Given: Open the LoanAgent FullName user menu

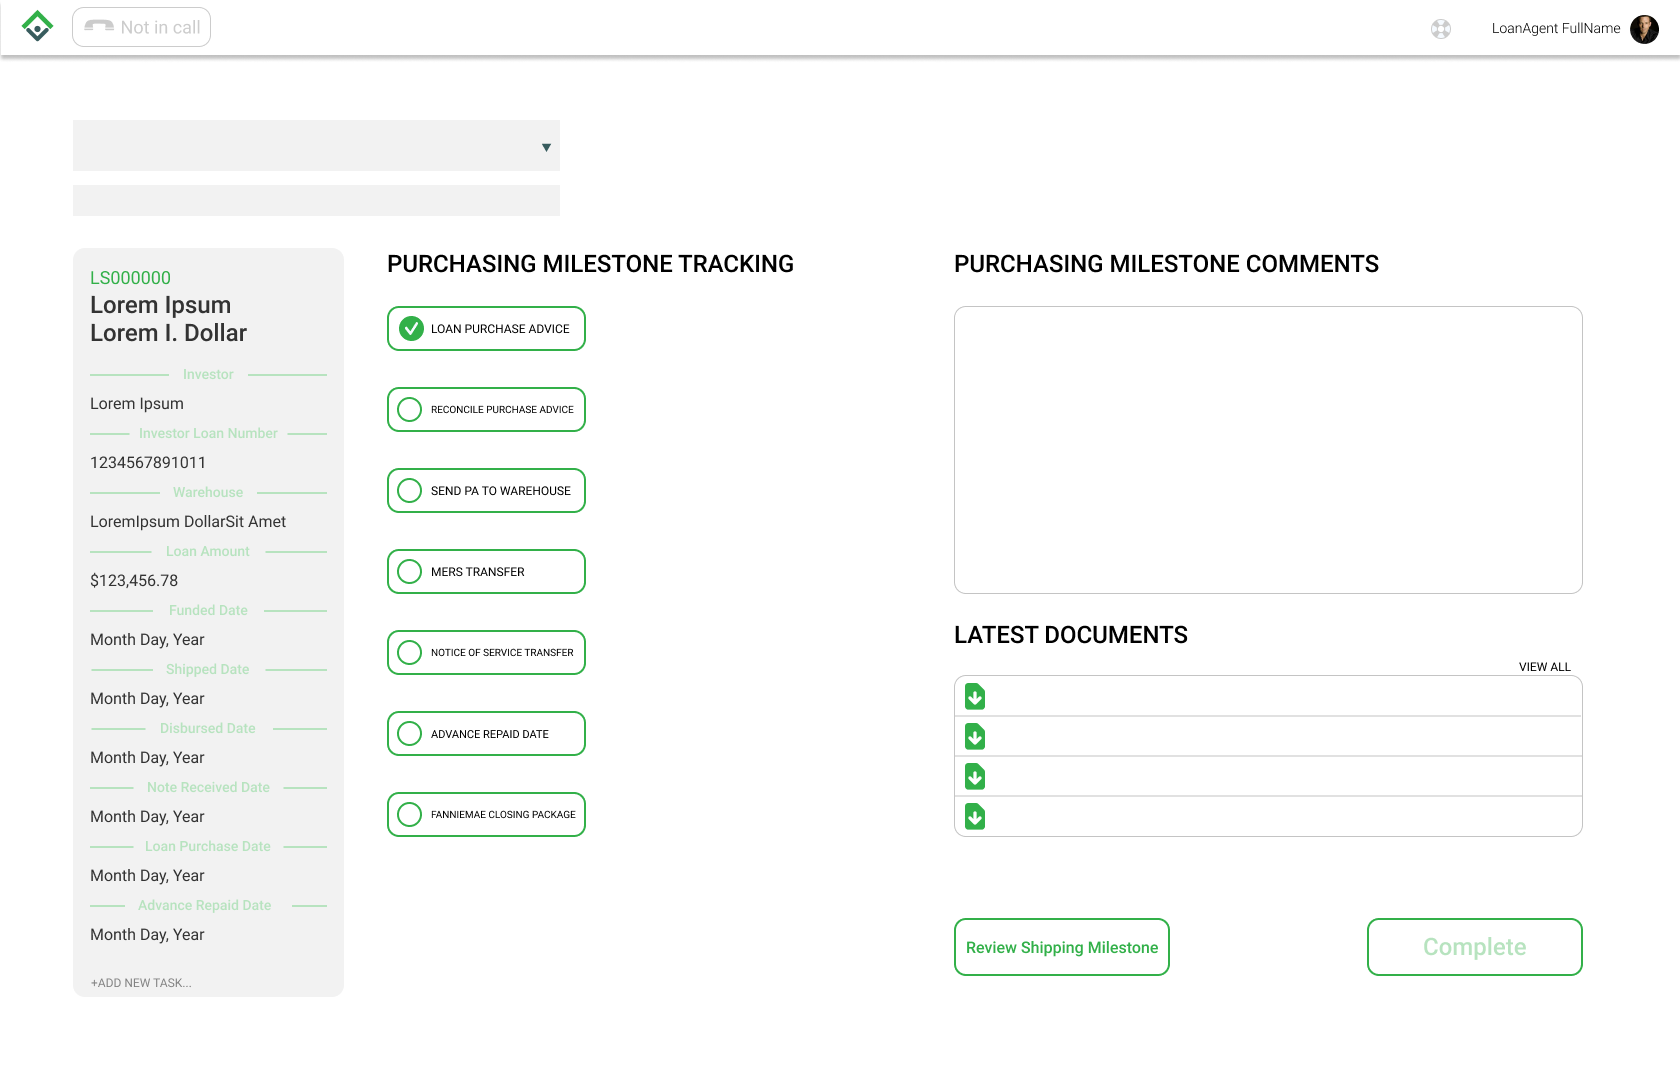Looking at the screenshot, I should click(x=1555, y=29).
